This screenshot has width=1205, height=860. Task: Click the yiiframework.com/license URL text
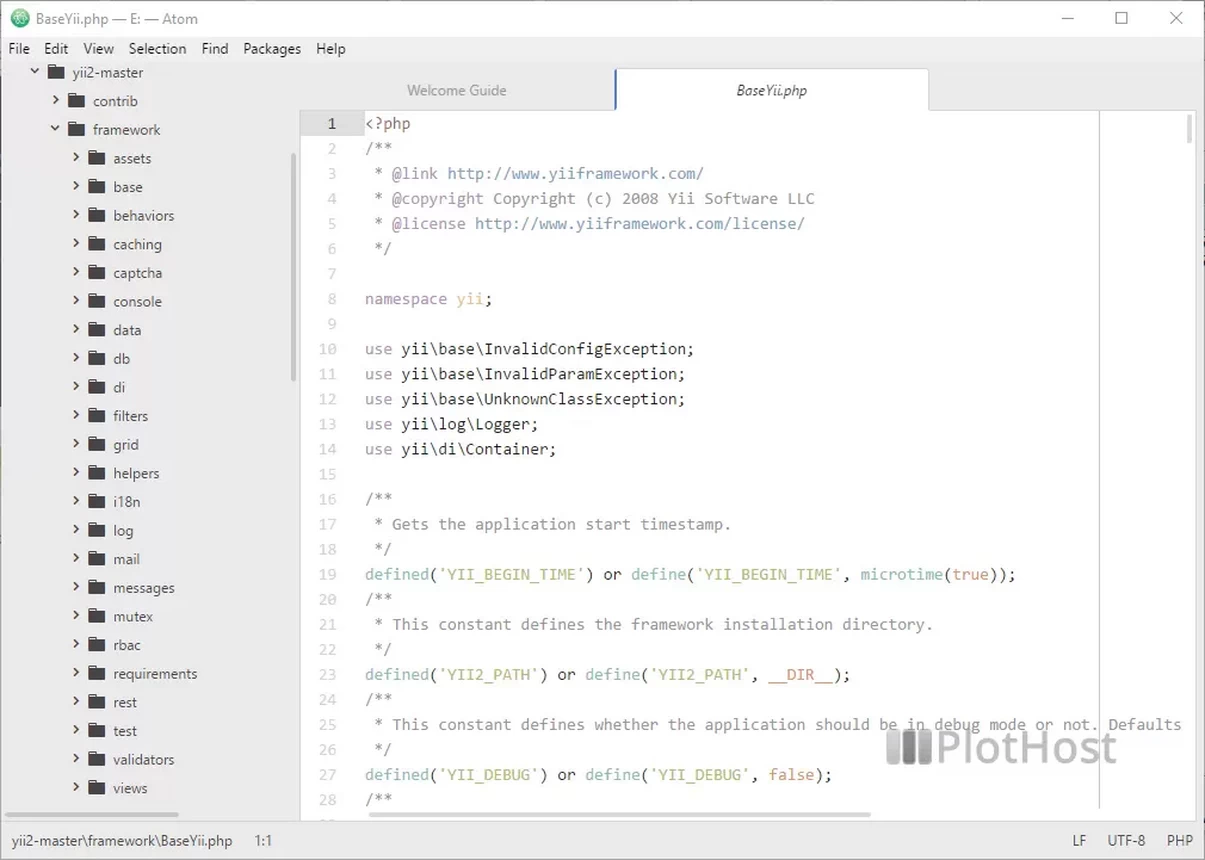click(x=639, y=224)
